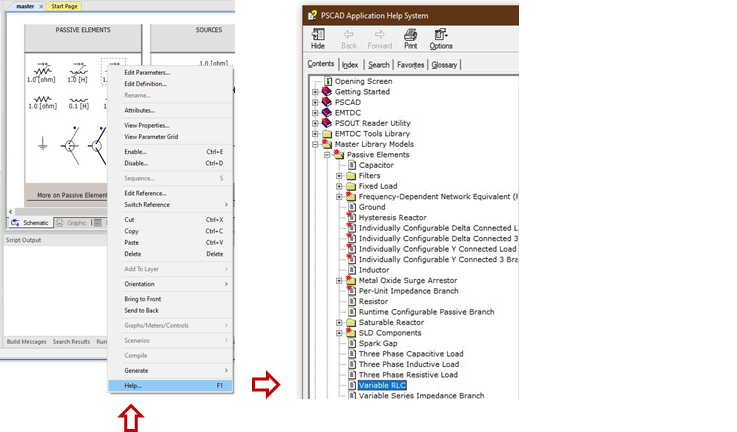Click the Hide toolbar icon in Help
The height and width of the screenshot is (432, 737).
[x=318, y=38]
